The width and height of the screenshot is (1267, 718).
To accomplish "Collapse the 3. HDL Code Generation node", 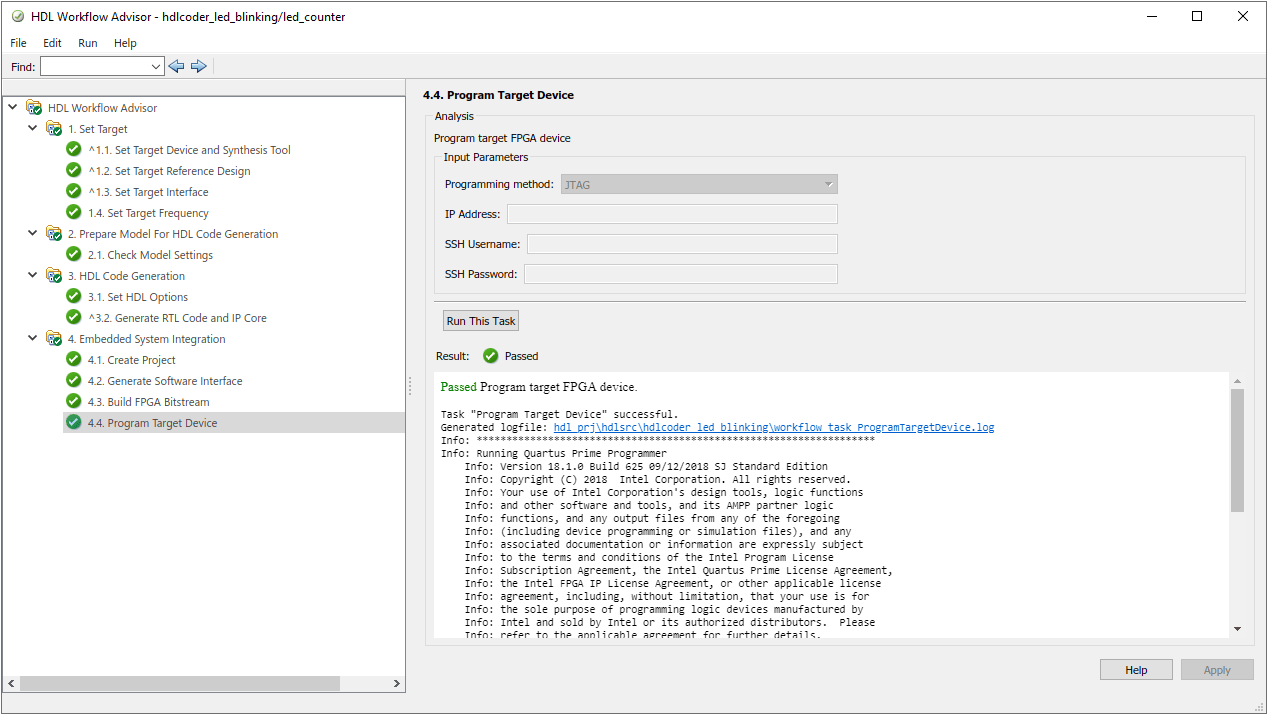I will 33,276.
